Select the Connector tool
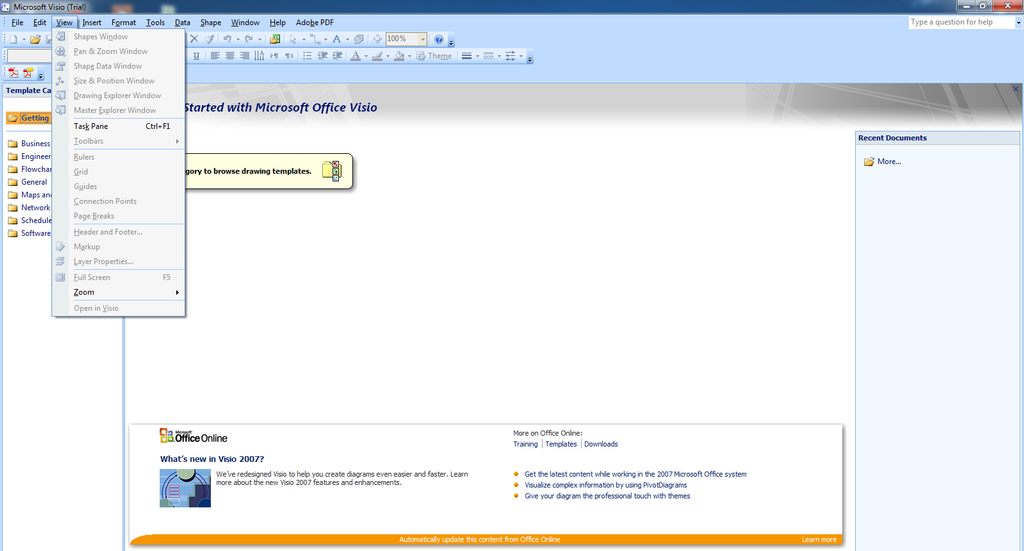This screenshot has width=1024, height=551. pyautogui.click(x=315, y=39)
